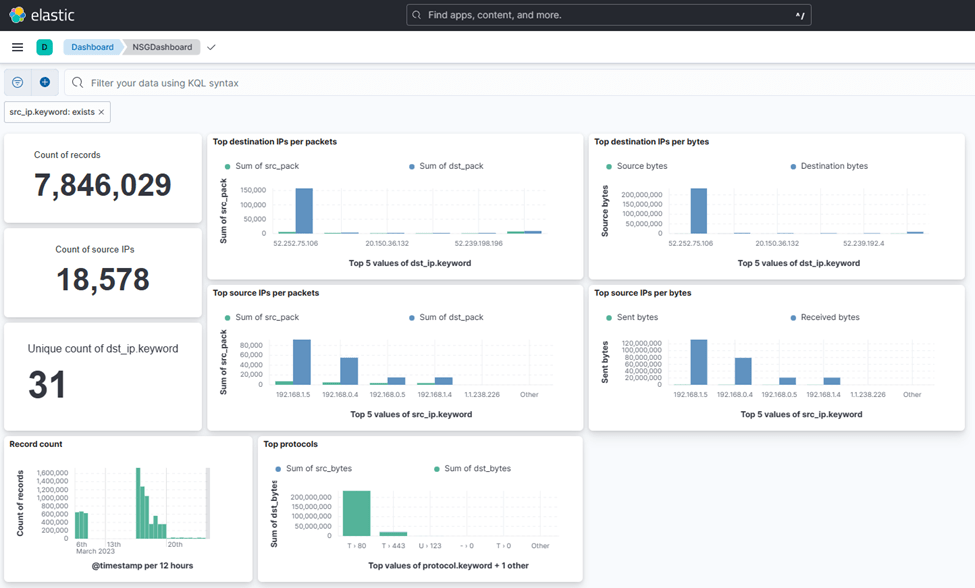975x588 pixels.
Task: Focus the KQL filter query input
Action: click(x=400, y=83)
